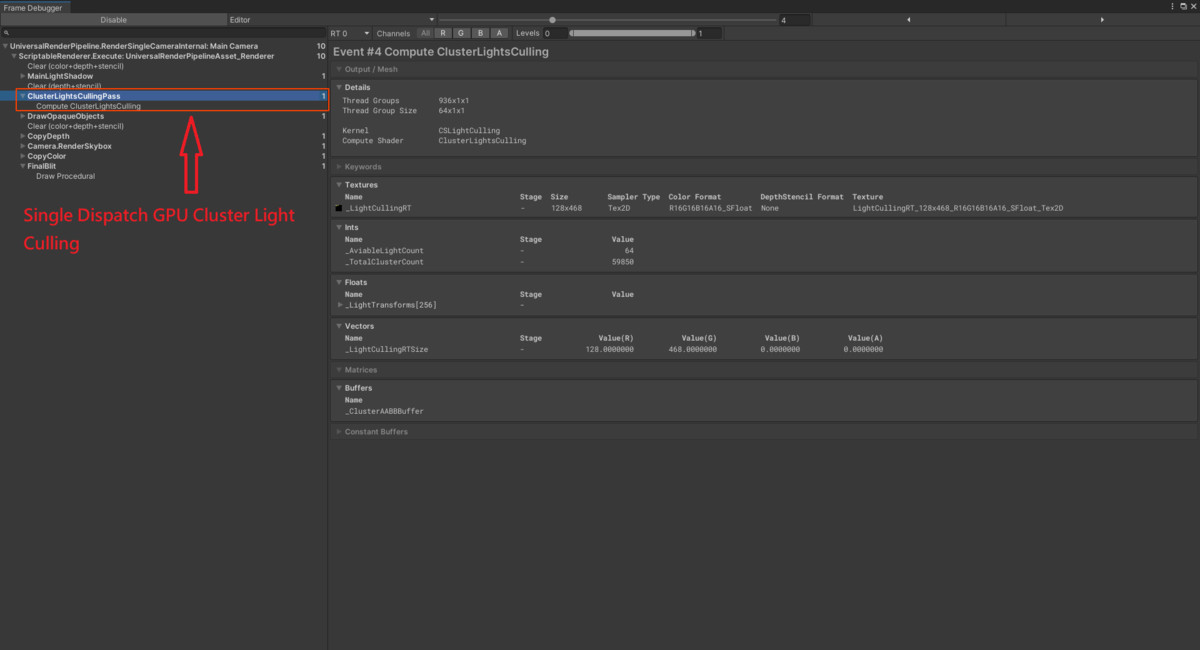The height and width of the screenshot is (650, 1200).
Task: Toggle the G channel button
Action: click(462, 33)
